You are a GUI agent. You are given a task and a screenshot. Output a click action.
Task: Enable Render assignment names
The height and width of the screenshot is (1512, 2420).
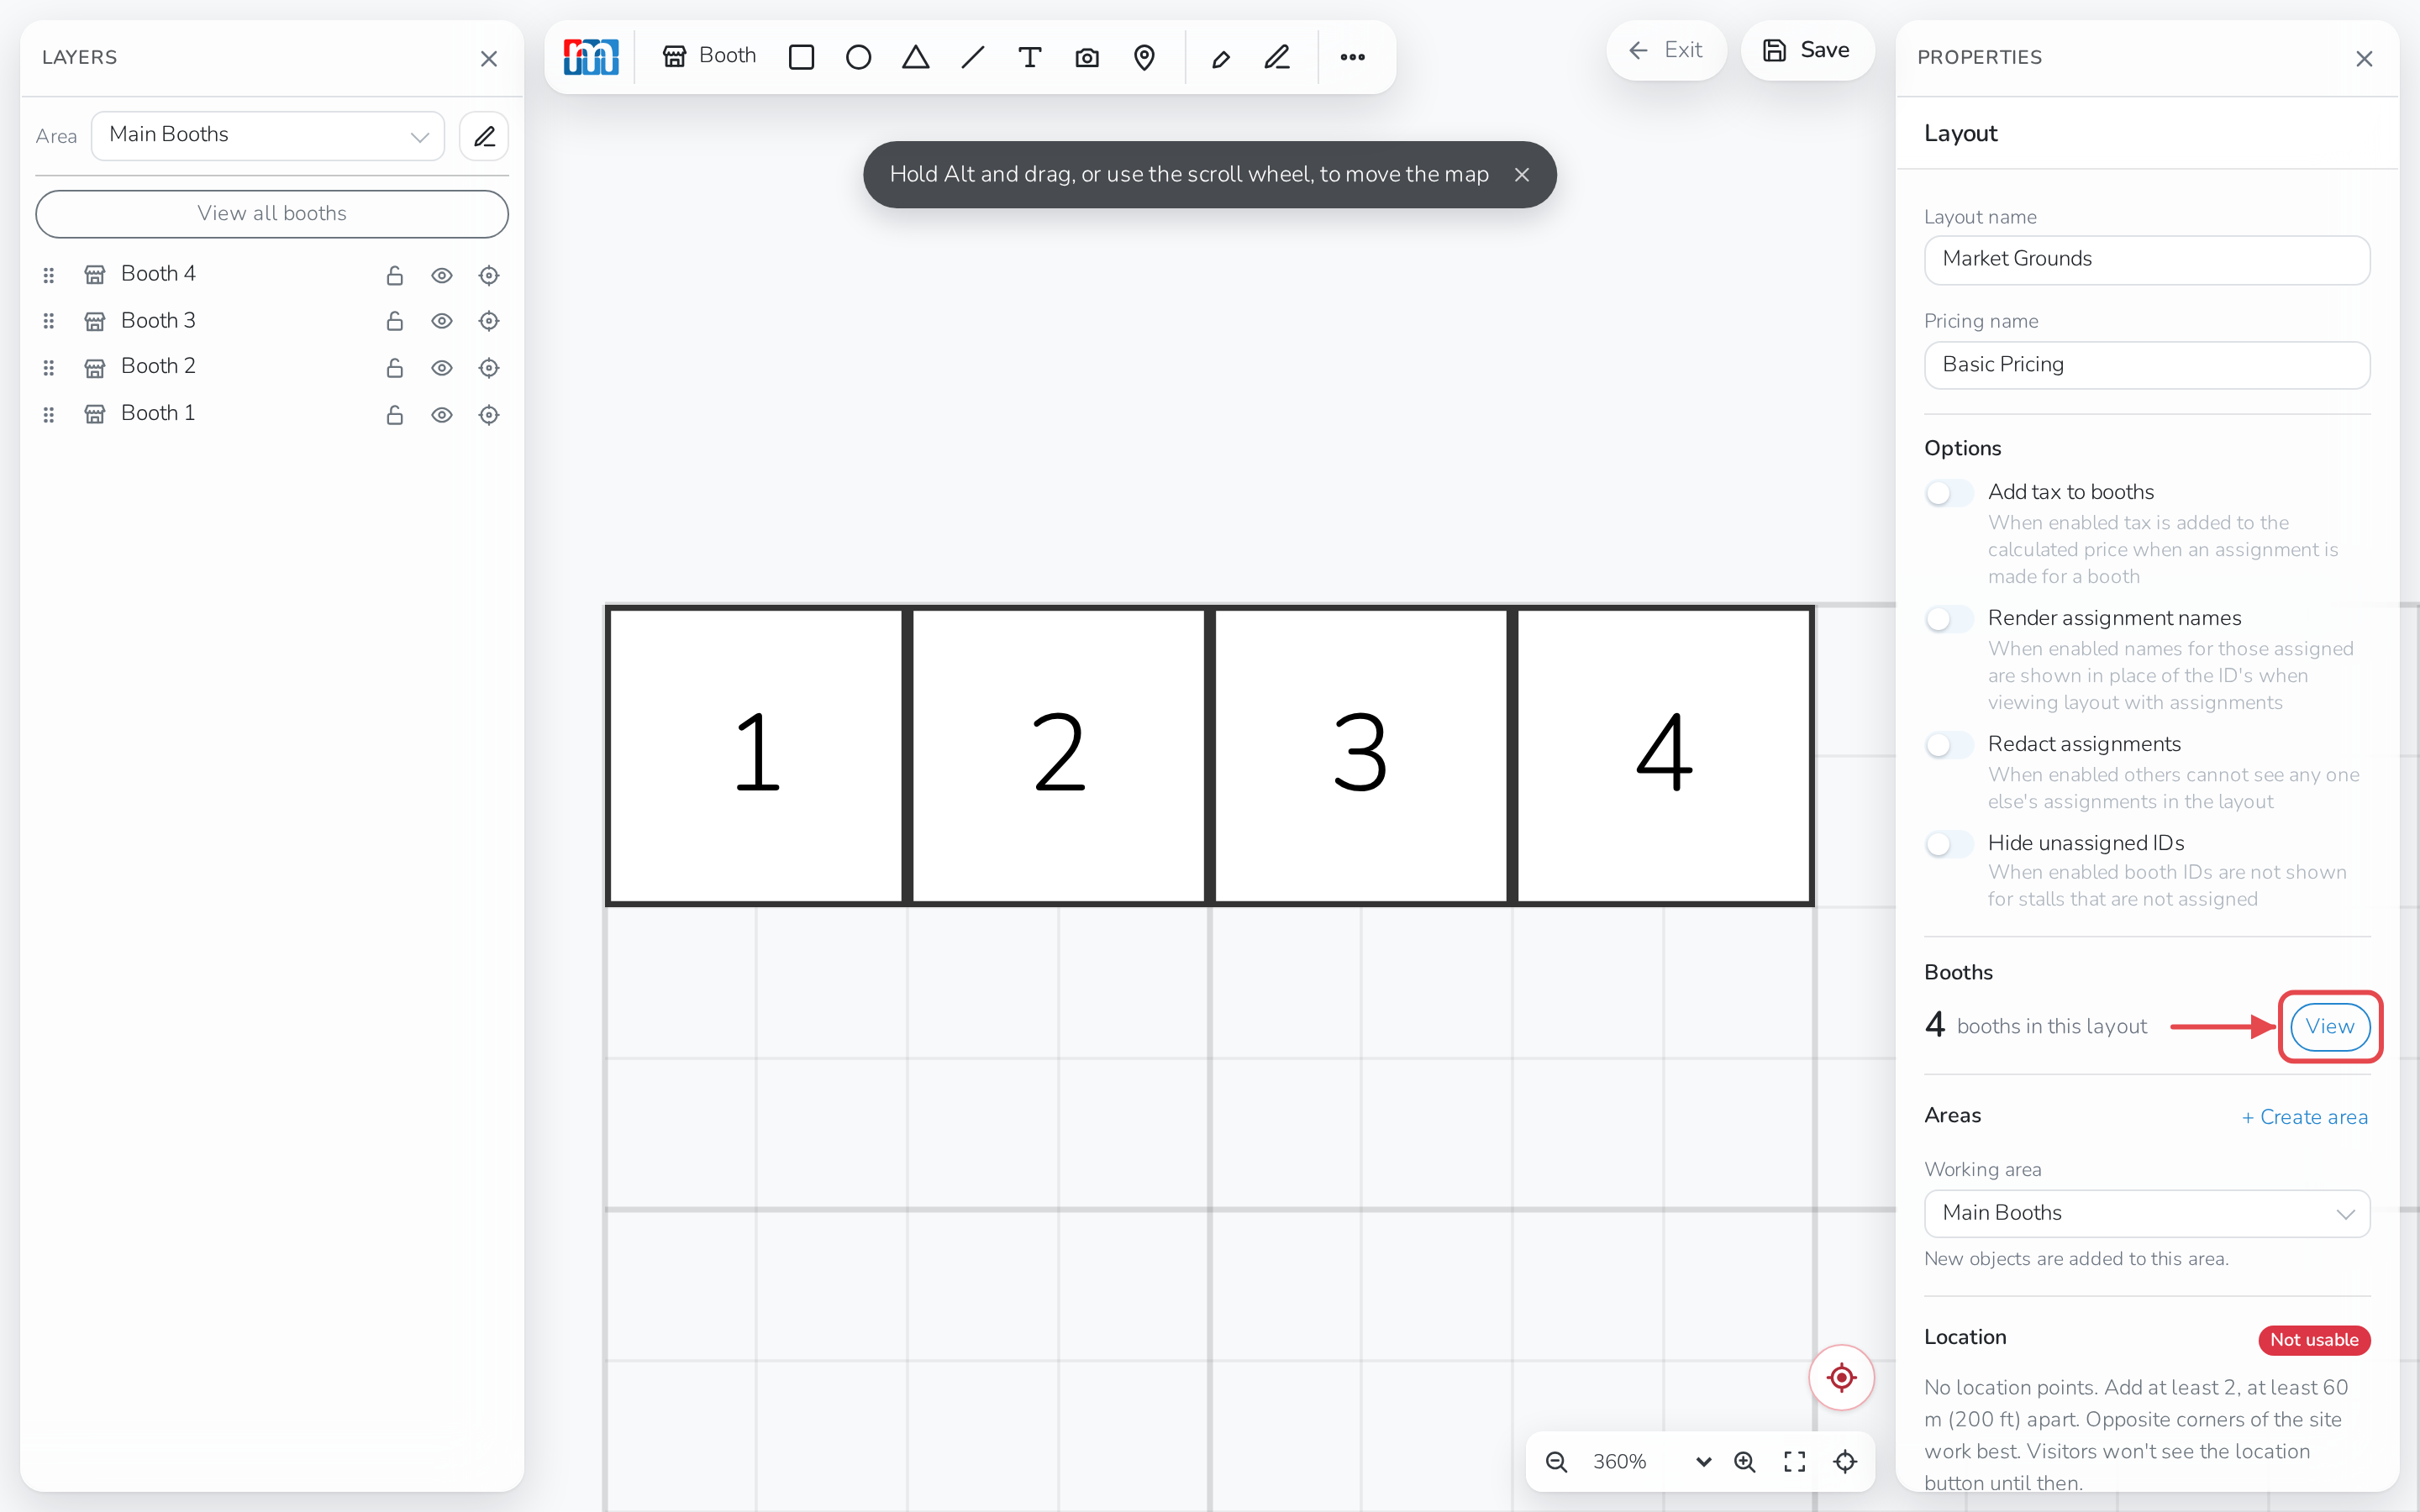click(x=1948, y=618)
